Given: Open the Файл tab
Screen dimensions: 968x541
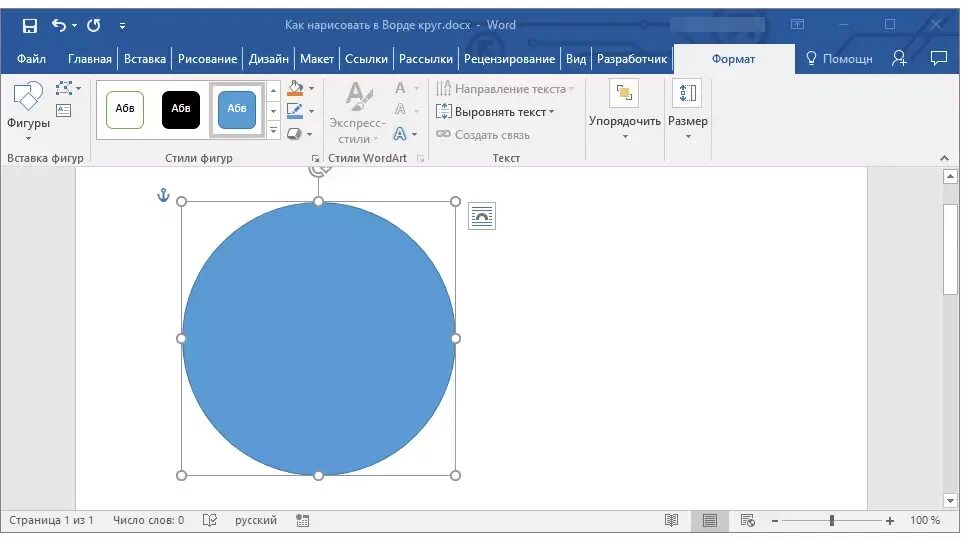Looking at the screenshot, I should pyautogui.click(x=31, y=59).
